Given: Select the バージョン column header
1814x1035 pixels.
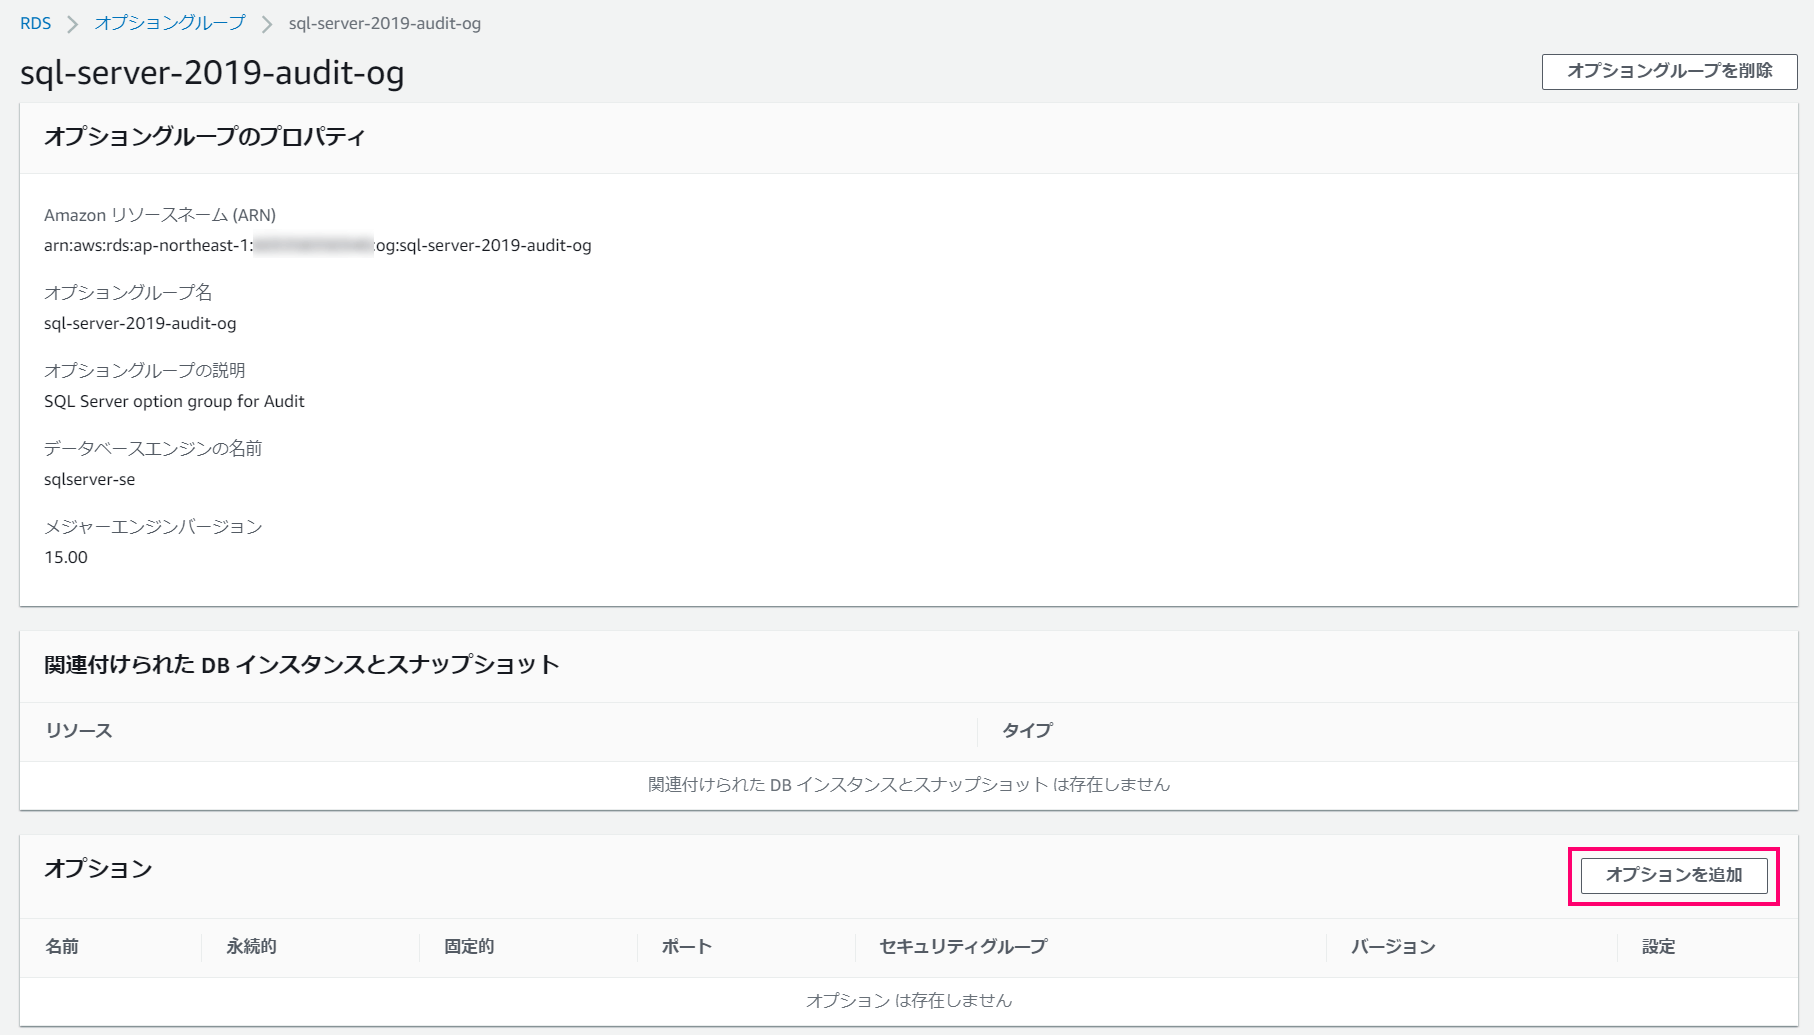Looking at the screenshot, I should 1391,946.
